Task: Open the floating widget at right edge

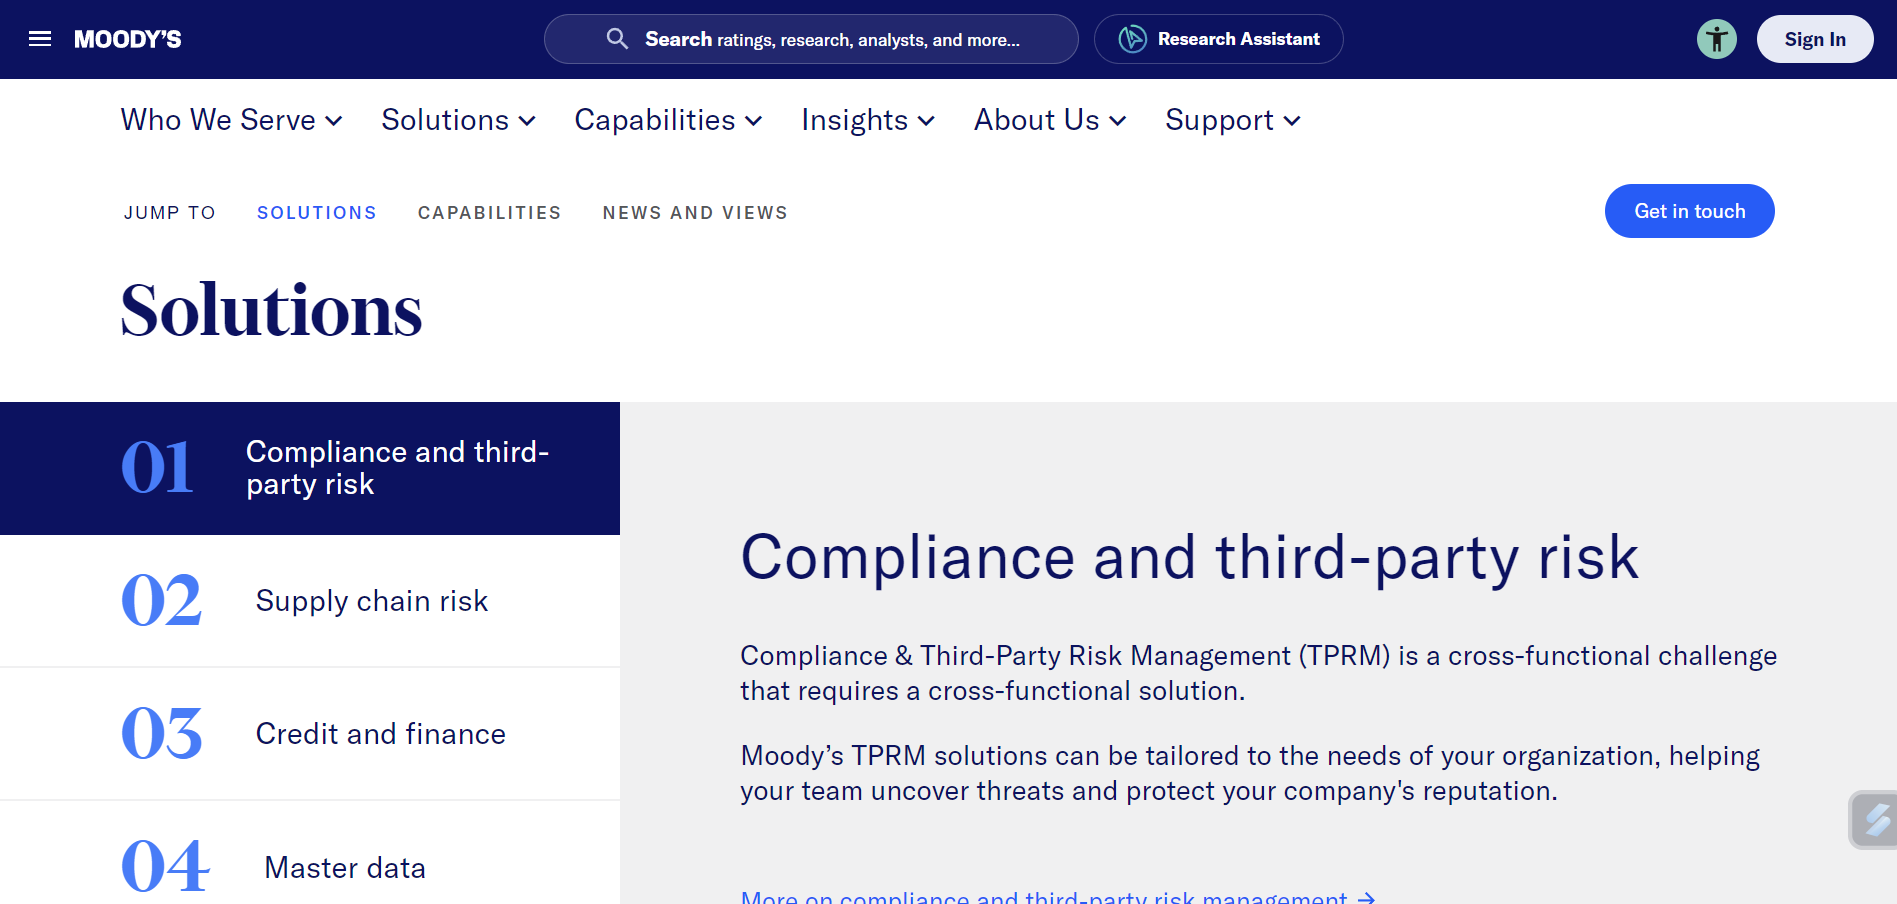Action: tap(1874, 820)
